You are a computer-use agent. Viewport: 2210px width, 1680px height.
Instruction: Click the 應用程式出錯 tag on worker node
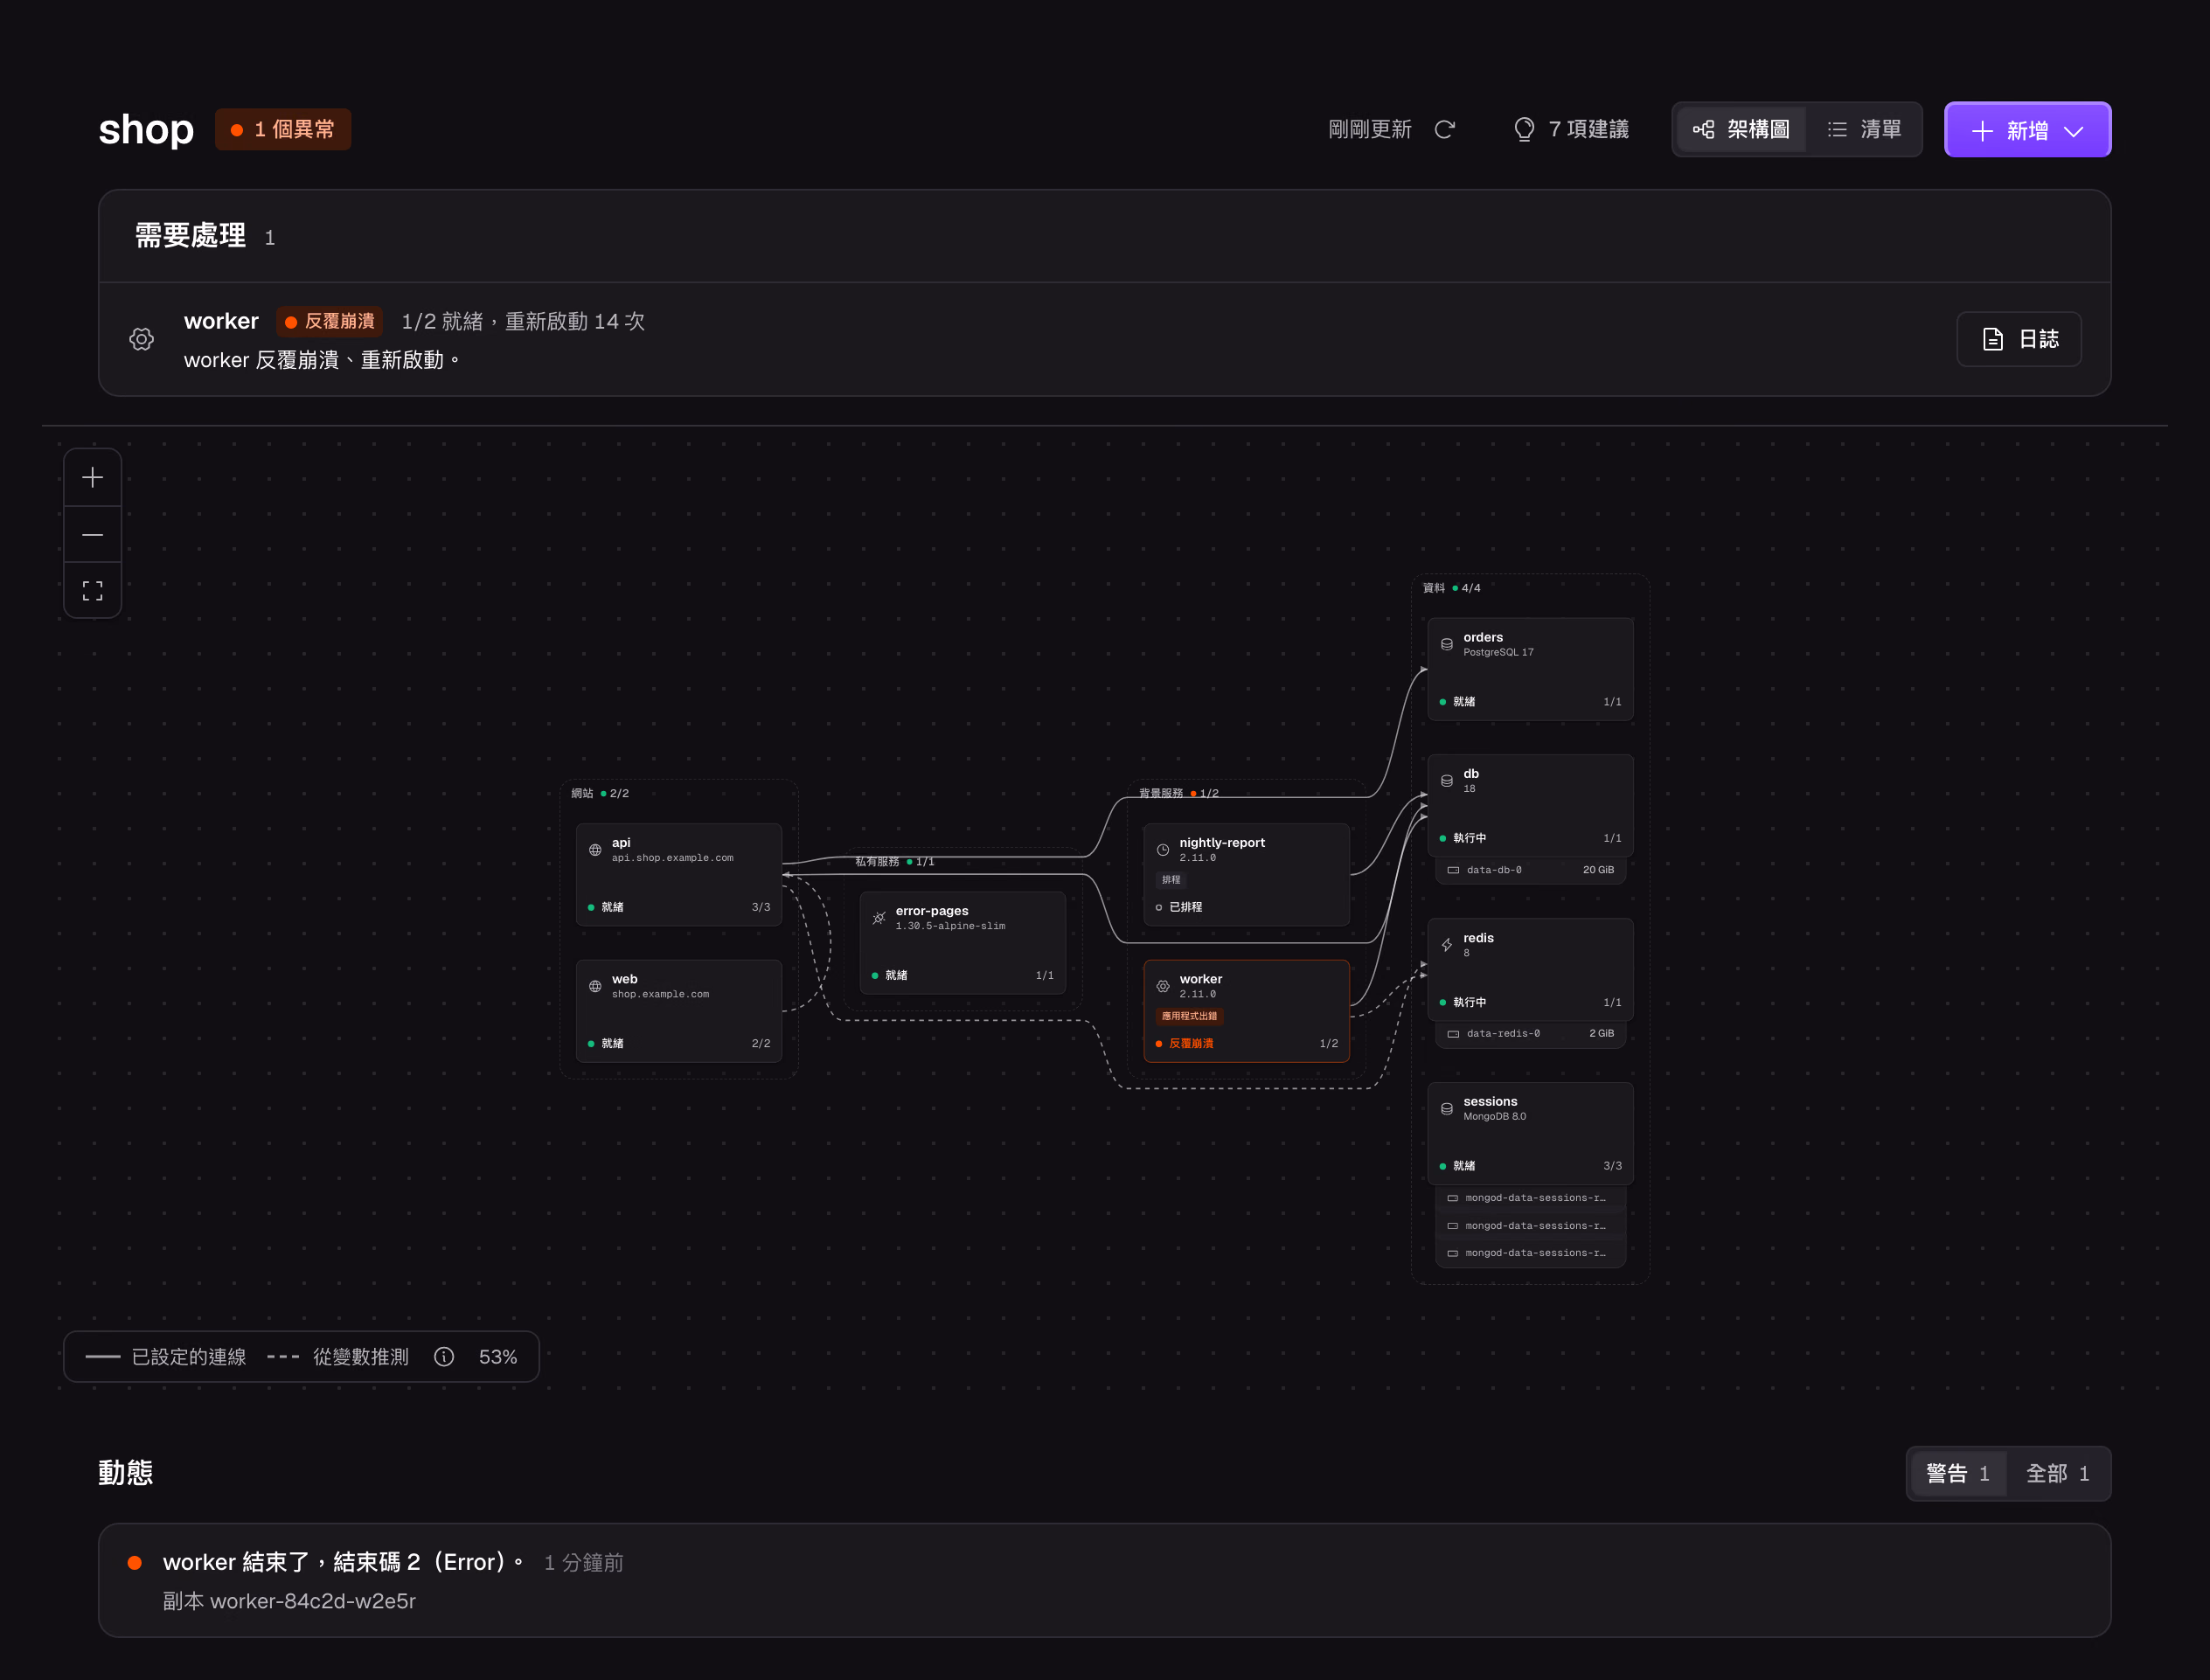click(x=1189, y=1016)
